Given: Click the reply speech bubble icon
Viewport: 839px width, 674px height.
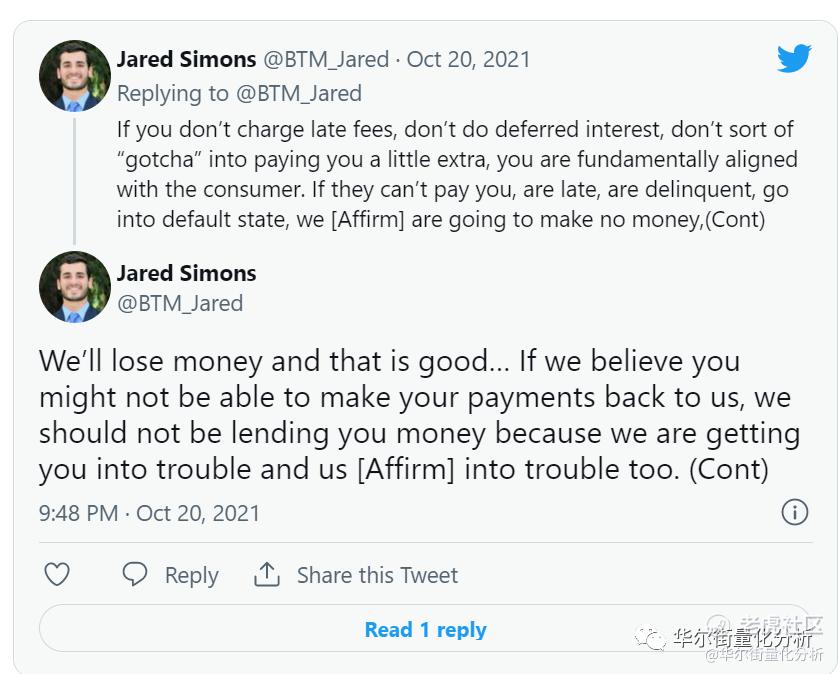Looking at the screenshot, I should click(x=135, y=575).
